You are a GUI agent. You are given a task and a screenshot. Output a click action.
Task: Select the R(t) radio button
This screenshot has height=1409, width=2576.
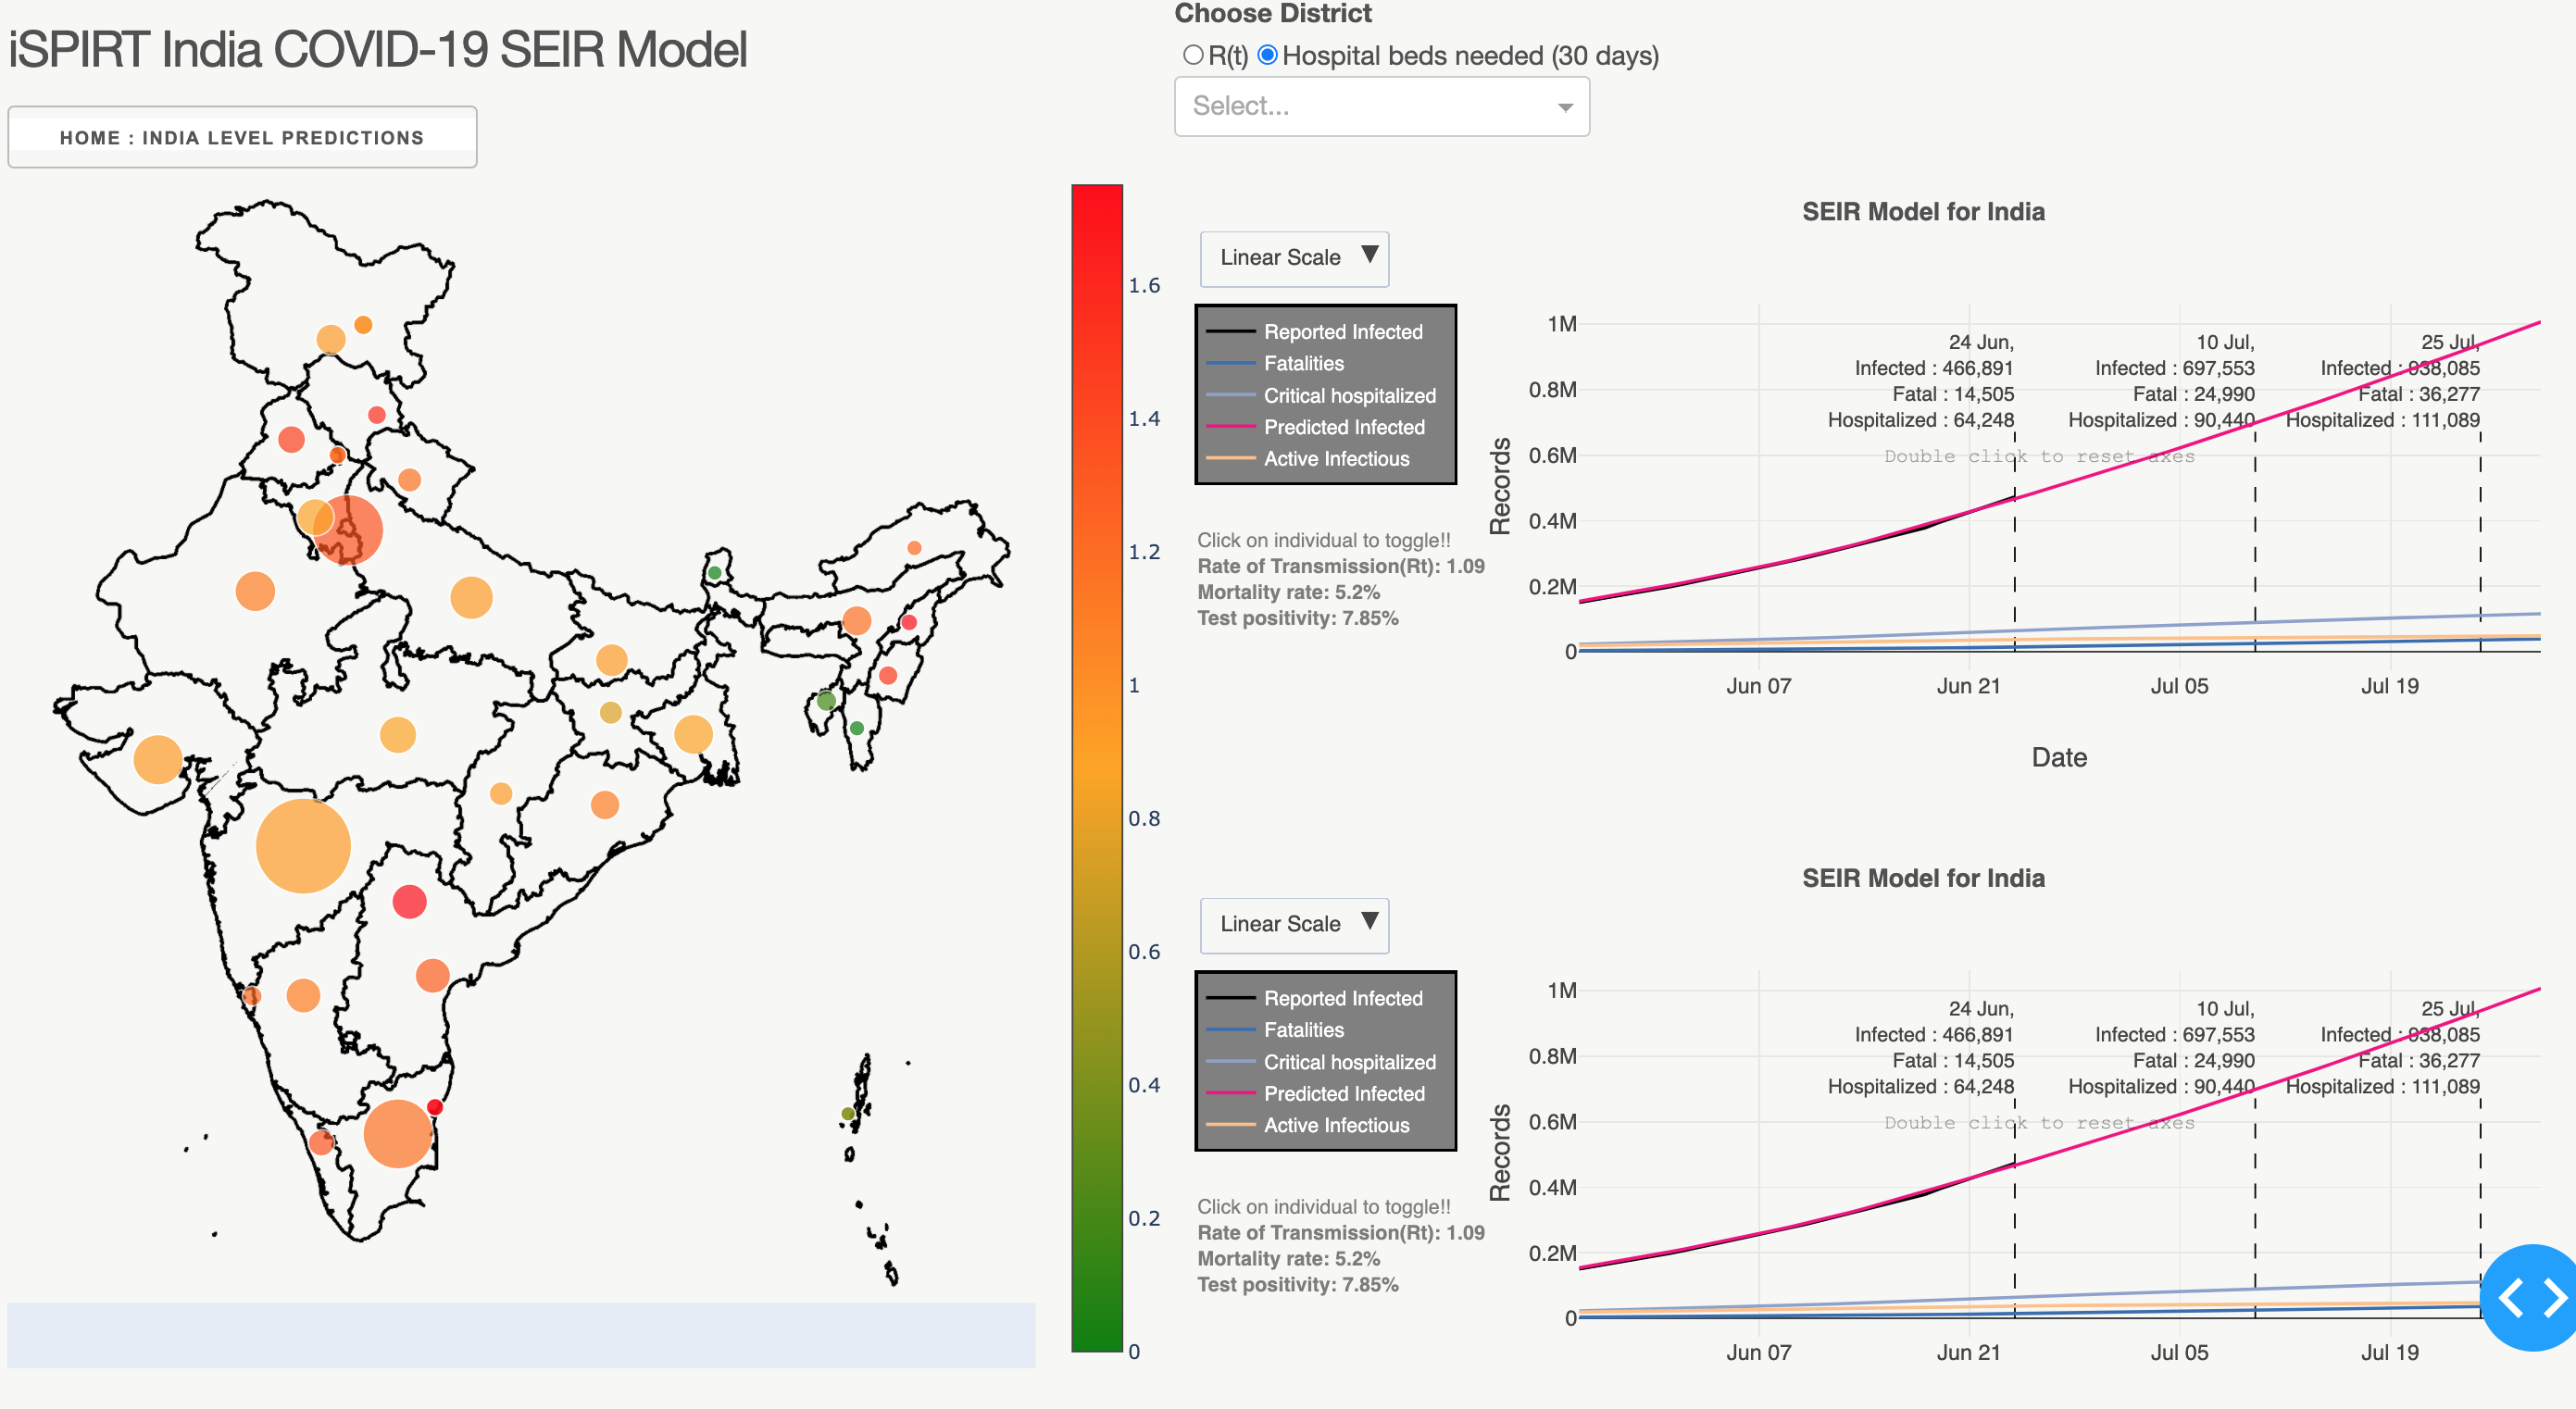pos(1192,55)
